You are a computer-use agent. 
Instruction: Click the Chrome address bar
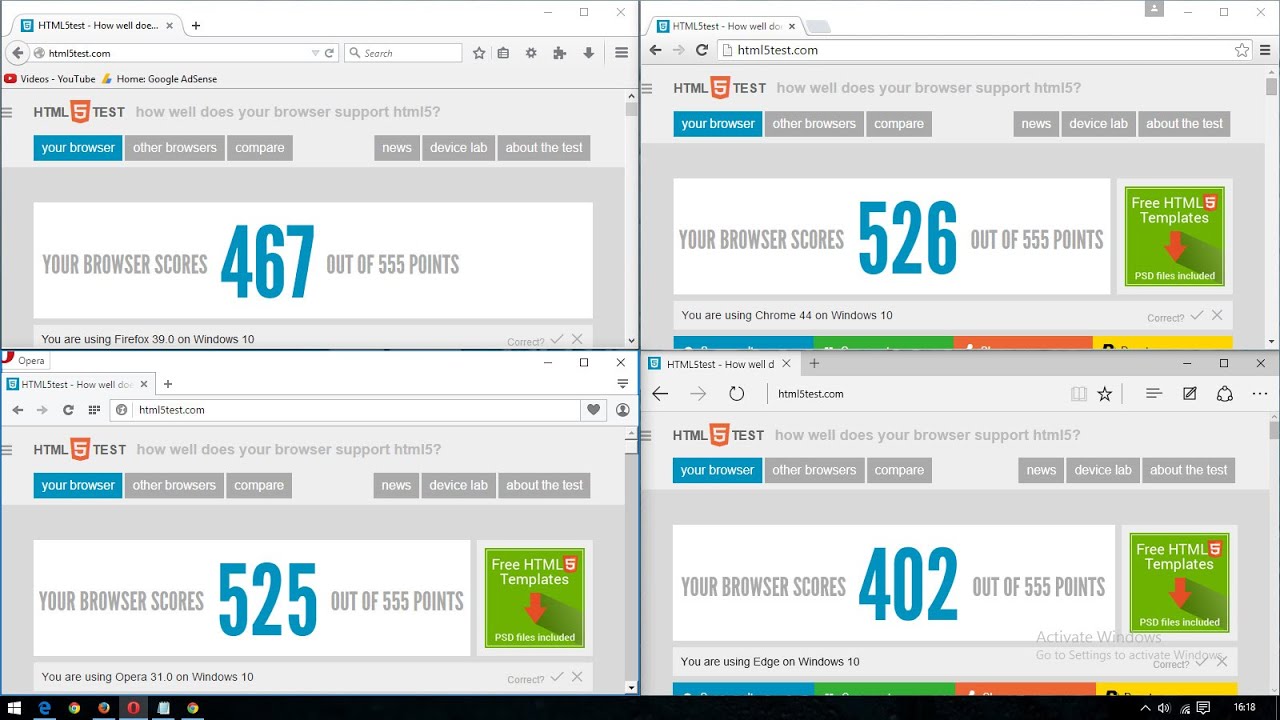click(985, 50)
